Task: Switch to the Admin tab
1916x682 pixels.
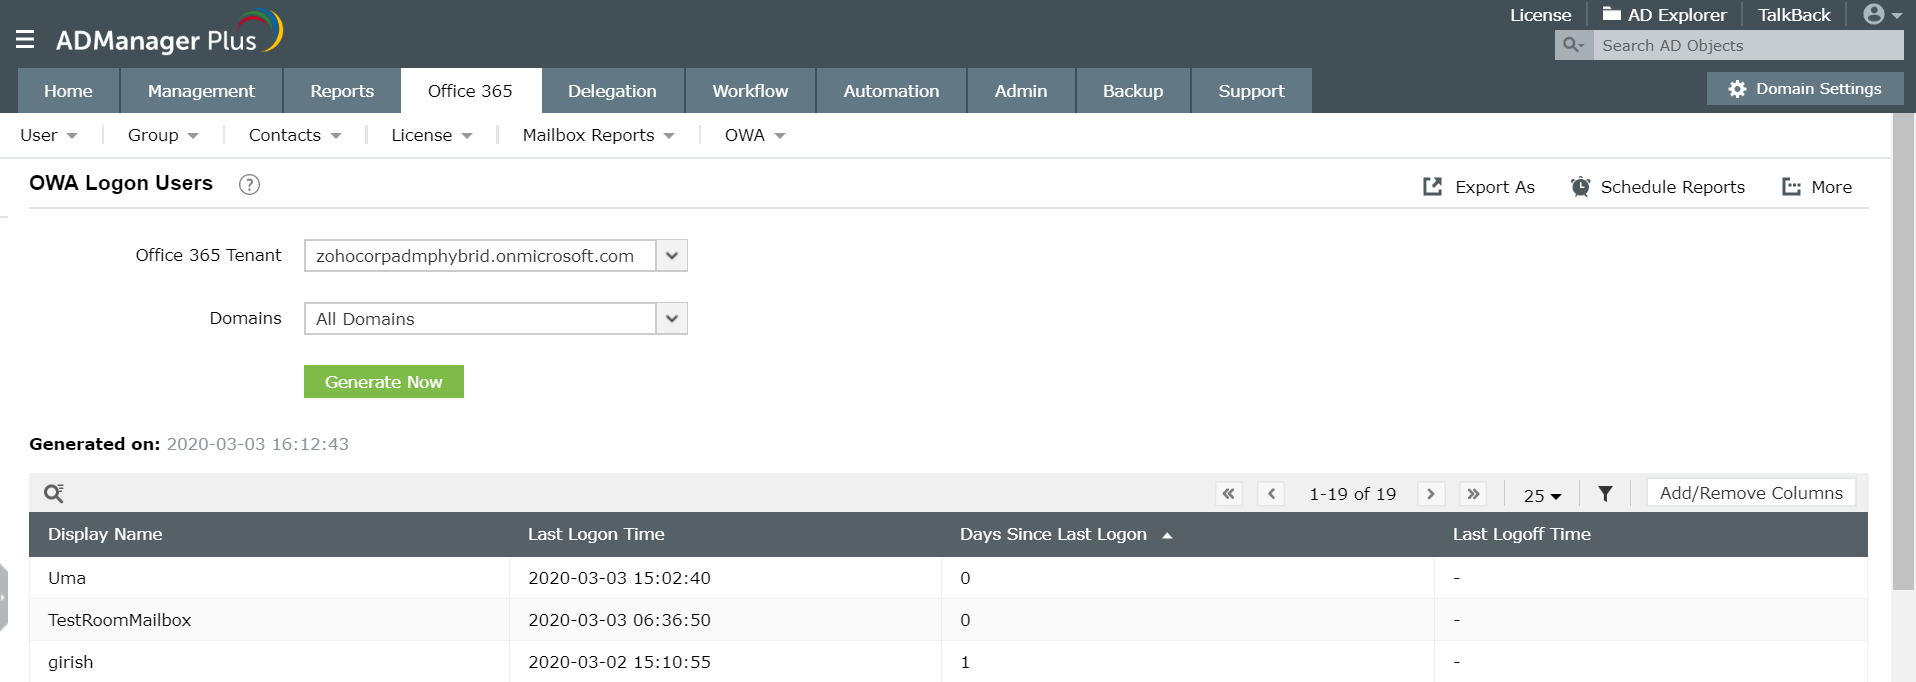Action: 1021,91
